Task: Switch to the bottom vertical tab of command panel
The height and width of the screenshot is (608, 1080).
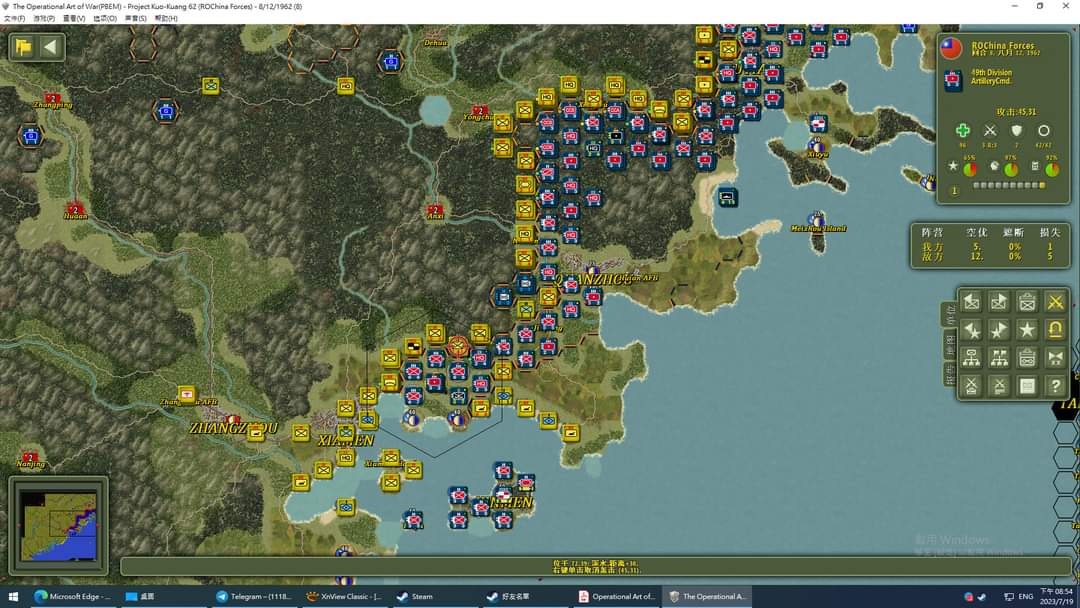Action: coord(949,374)
